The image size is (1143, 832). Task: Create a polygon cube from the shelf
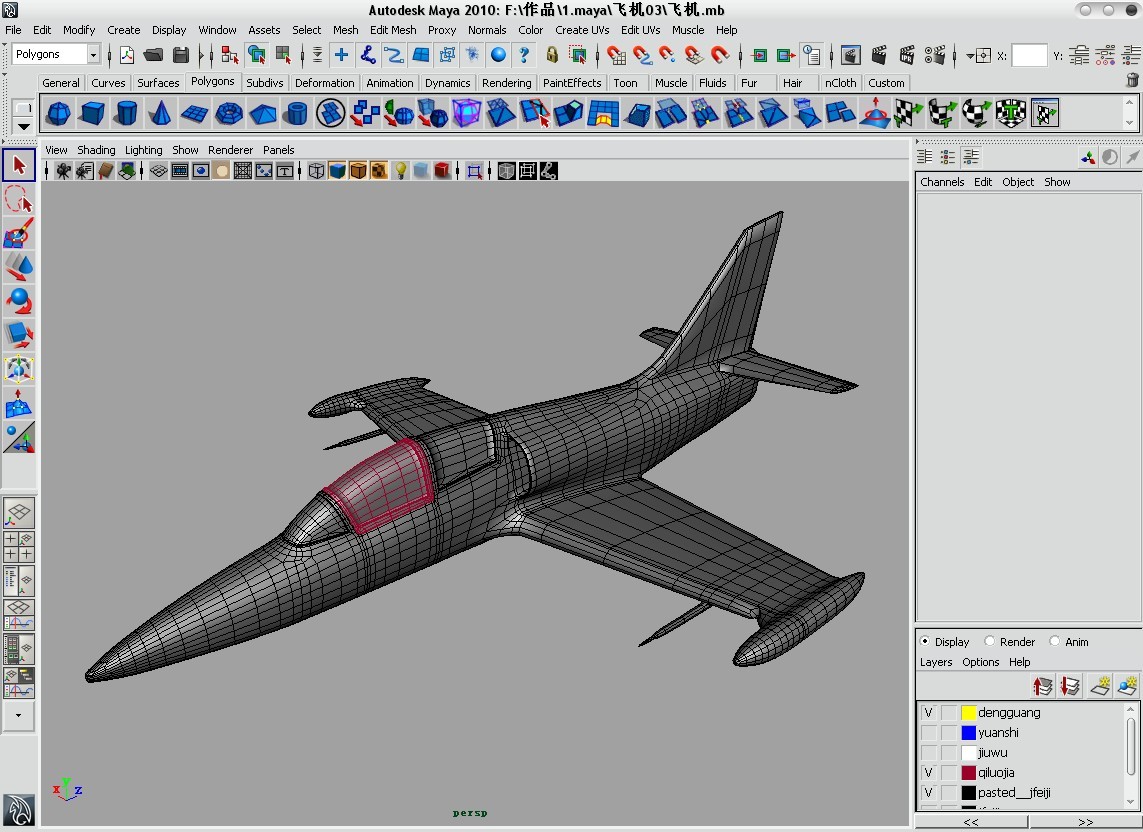[93, 114]
